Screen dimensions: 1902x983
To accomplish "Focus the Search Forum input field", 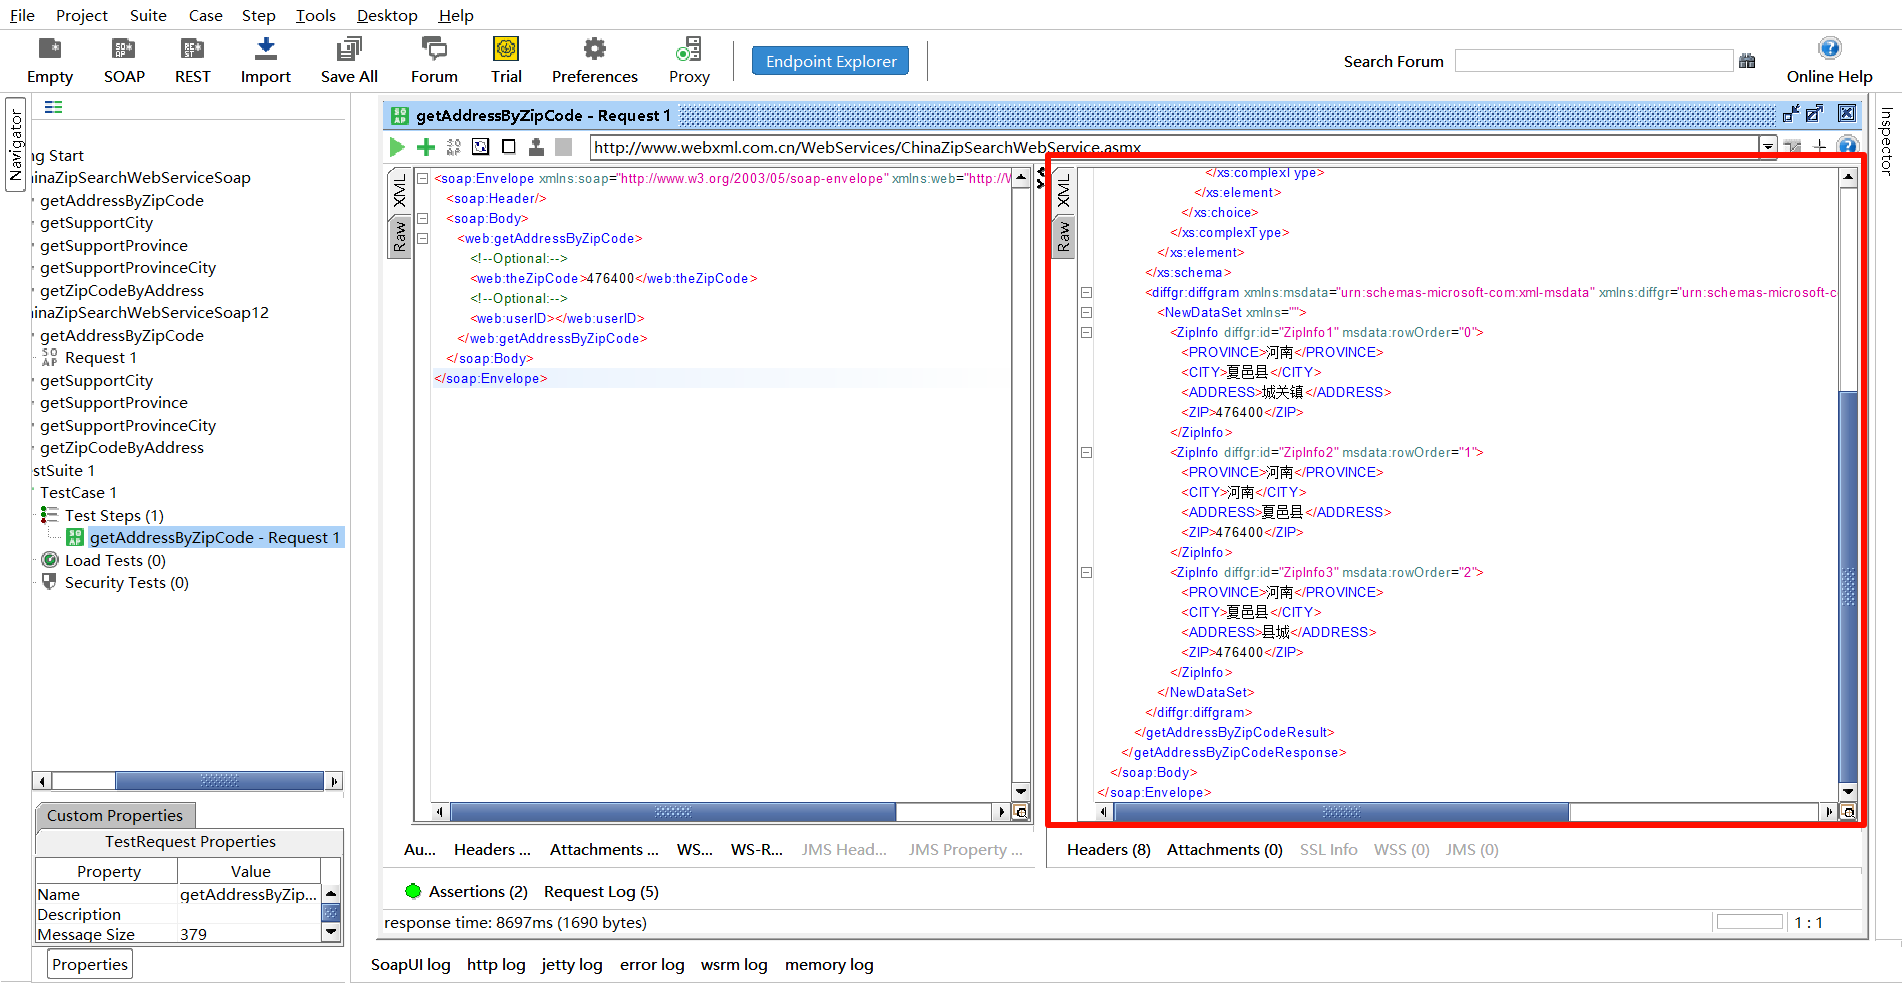I will coord(1594,61).
